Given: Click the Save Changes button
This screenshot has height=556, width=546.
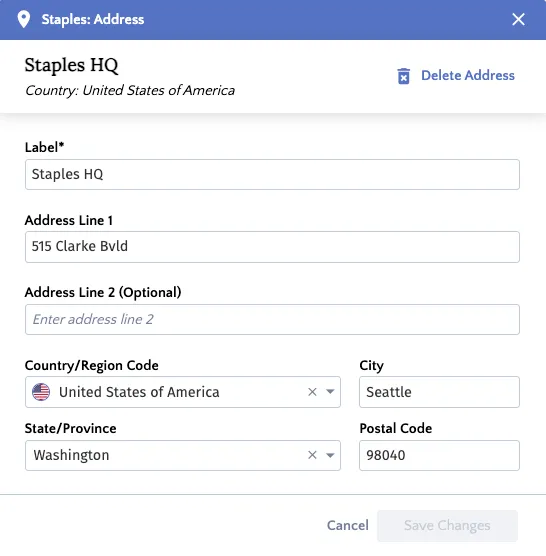Looking at the screenshot, I should [447, 526].
